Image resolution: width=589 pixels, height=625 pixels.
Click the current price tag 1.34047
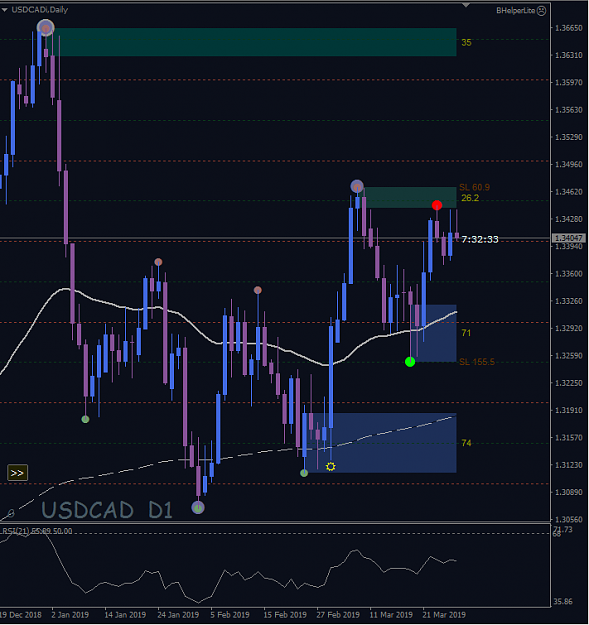click(x=569, y=238)
